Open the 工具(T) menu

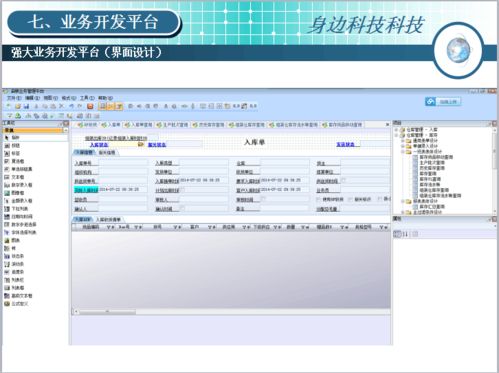(x=87, y=98)
